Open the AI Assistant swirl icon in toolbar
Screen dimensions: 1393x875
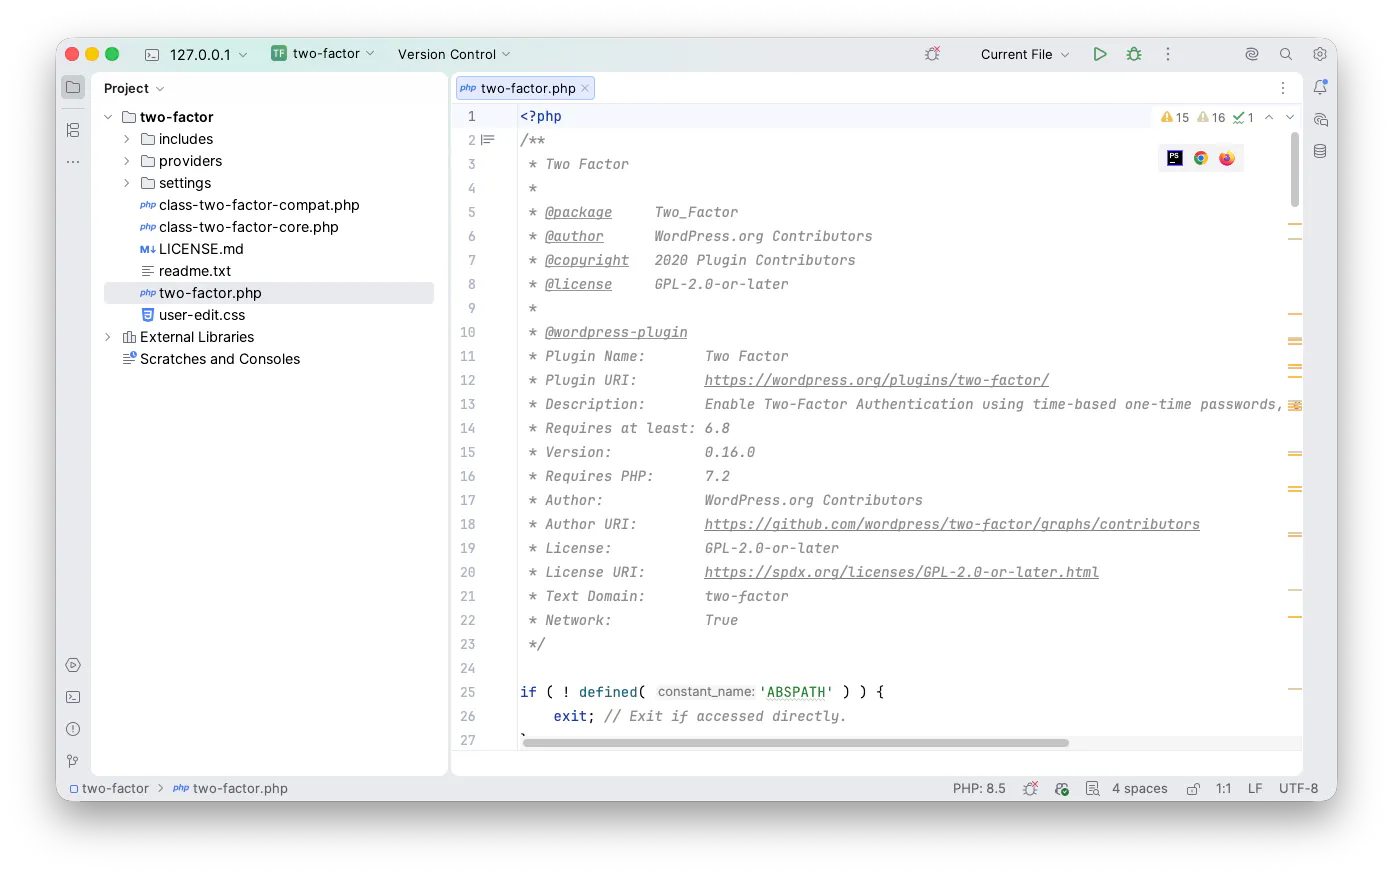1252,54
